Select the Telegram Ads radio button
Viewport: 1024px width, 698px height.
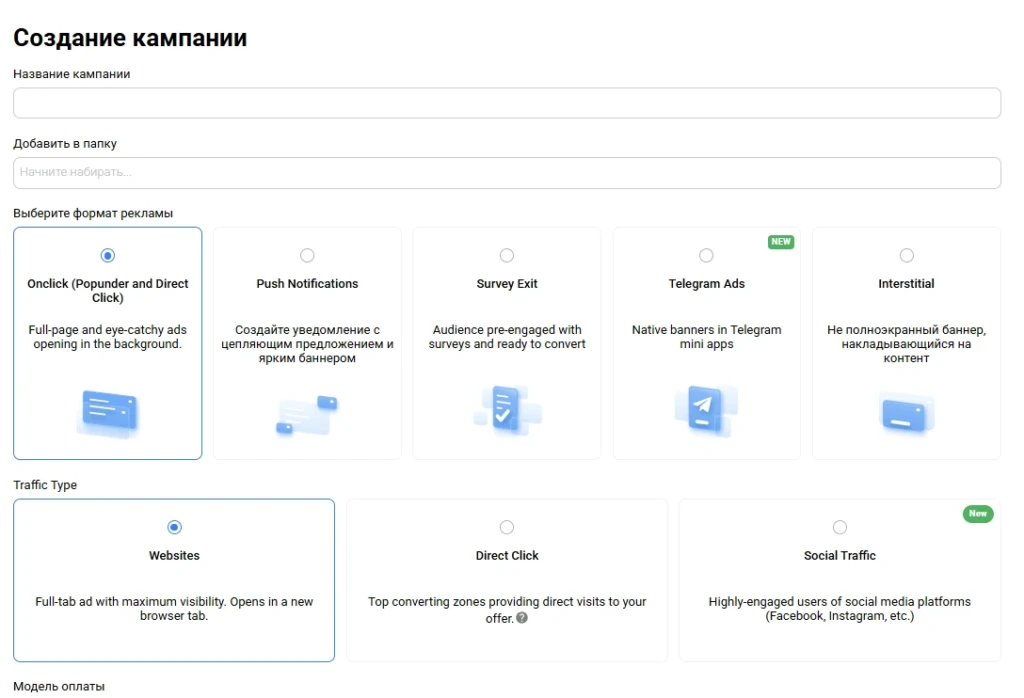(706, 255)
